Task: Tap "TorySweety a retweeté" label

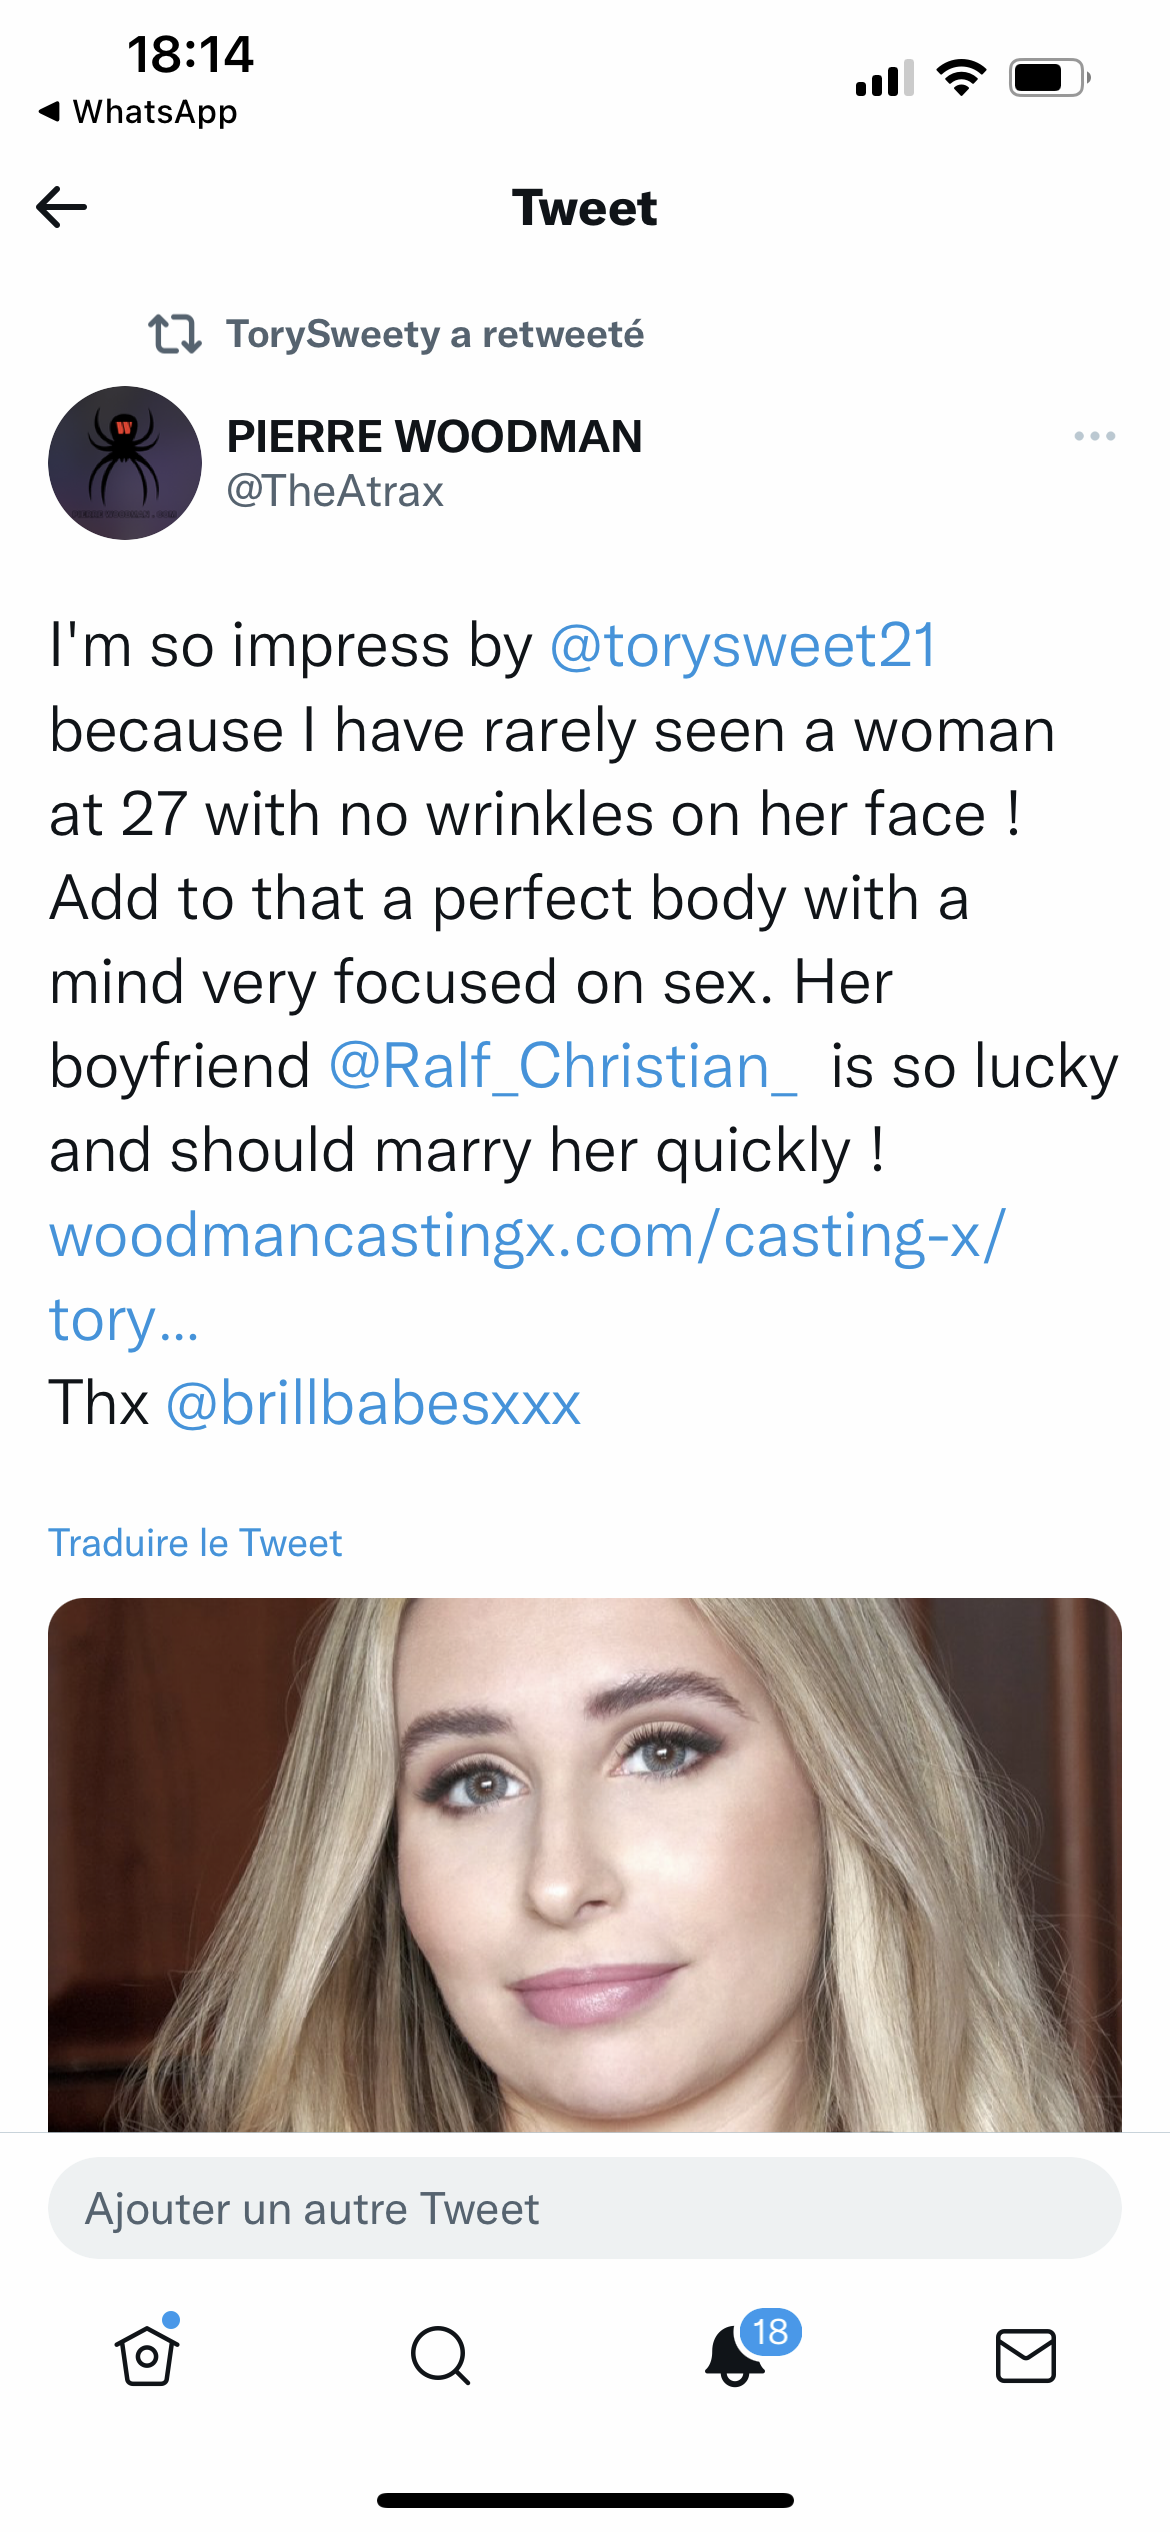Action: pyautogui.click(x=434, y=334)
